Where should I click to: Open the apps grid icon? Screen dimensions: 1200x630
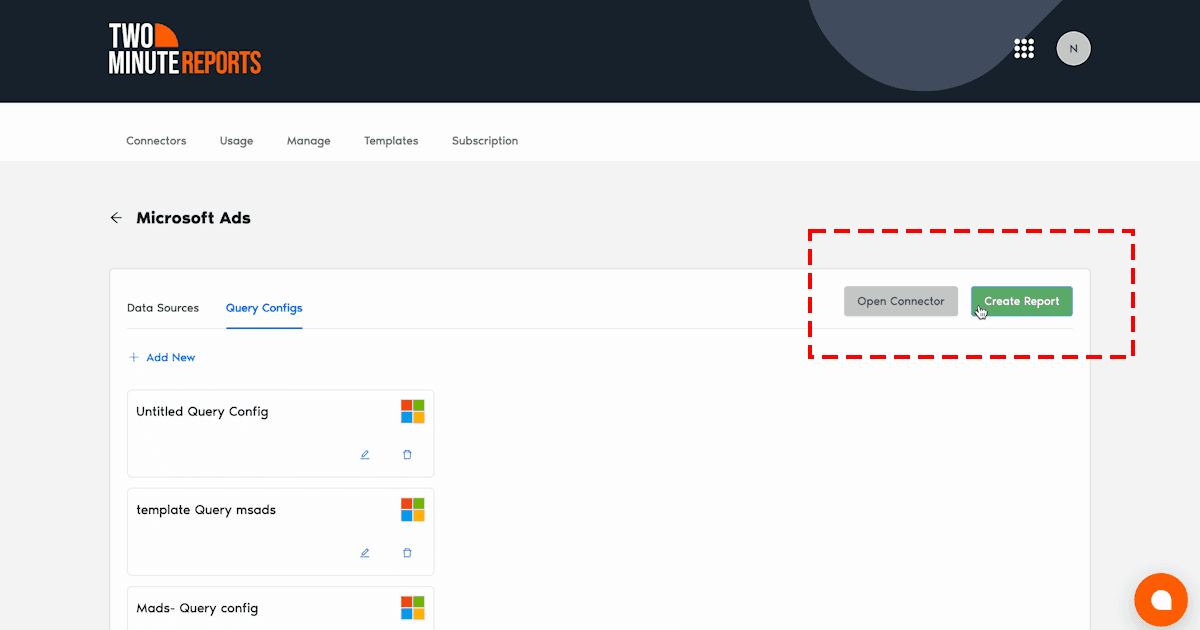[x=1023, y=48]
